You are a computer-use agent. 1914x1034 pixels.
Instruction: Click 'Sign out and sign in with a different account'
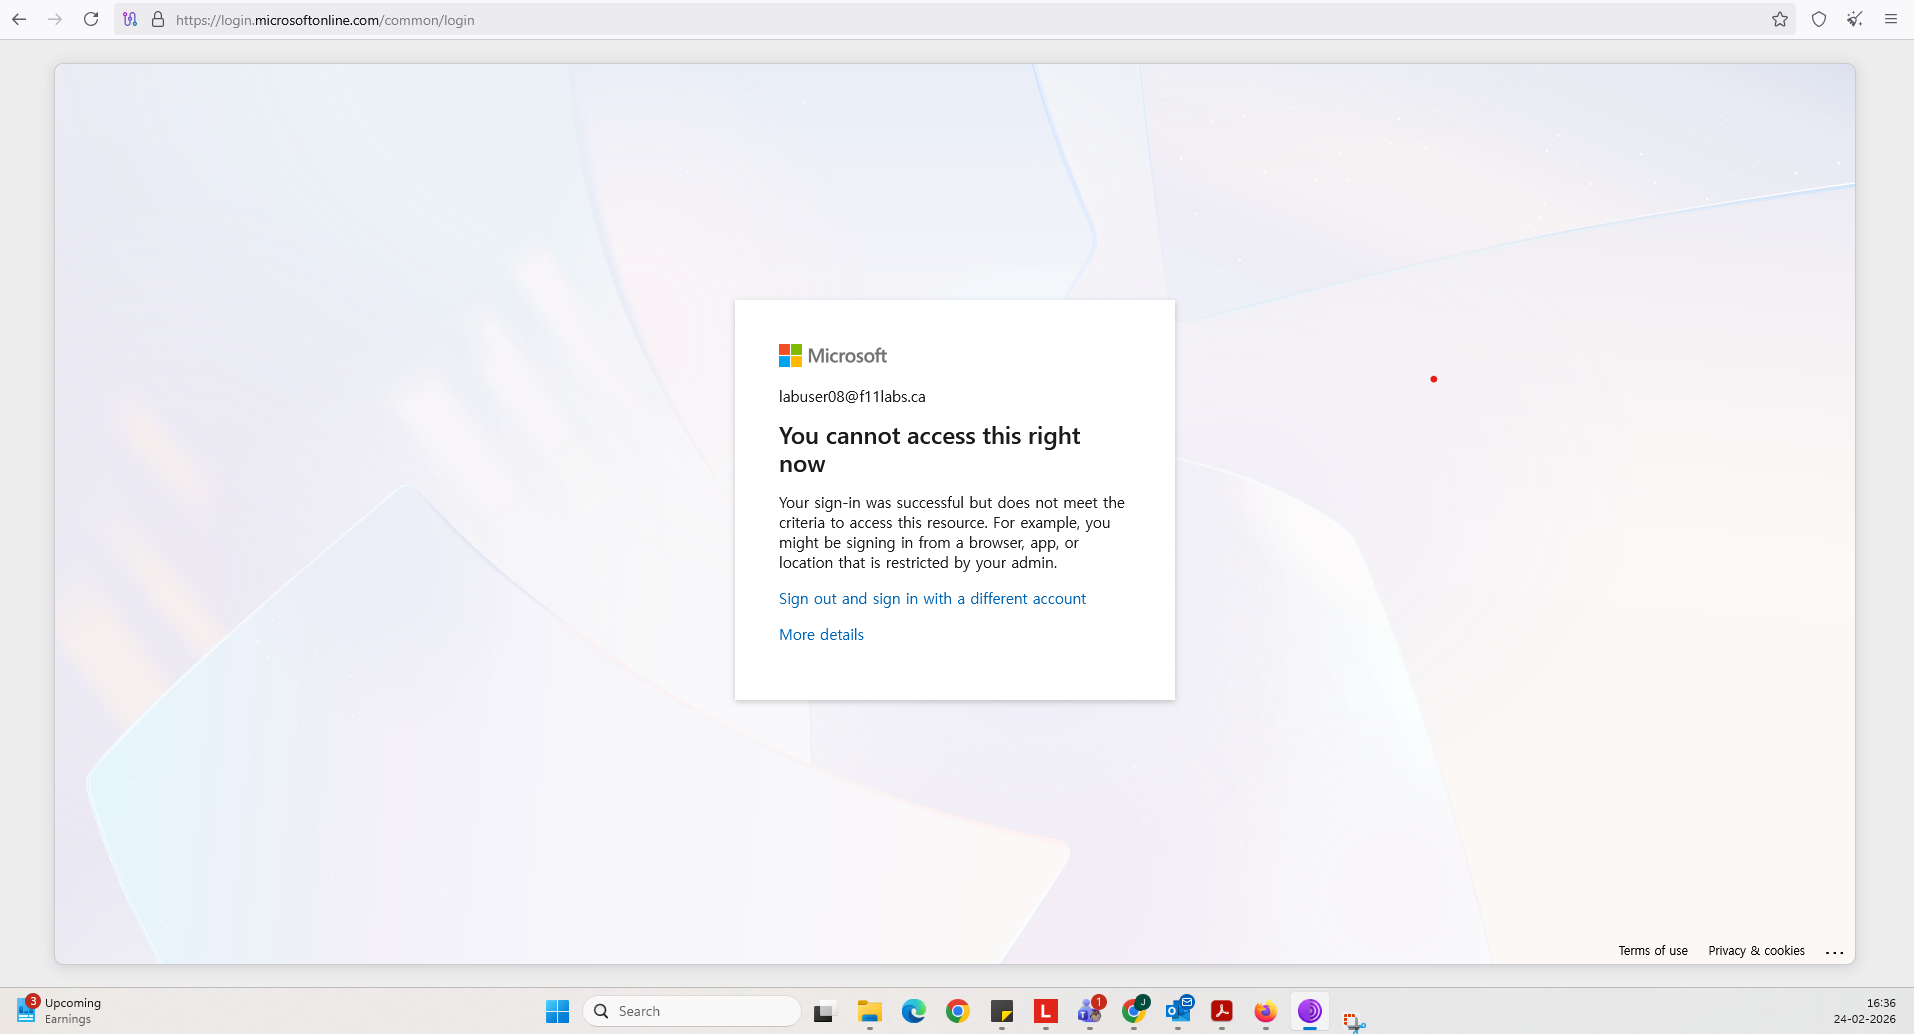click(x=932, y=598)
